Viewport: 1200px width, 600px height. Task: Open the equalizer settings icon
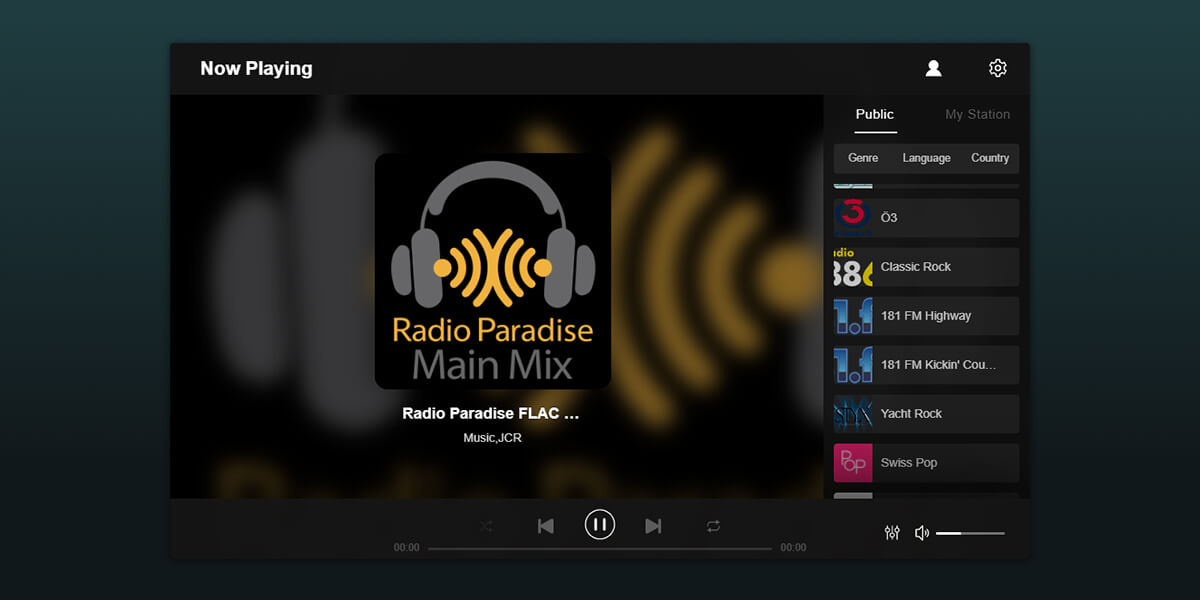pos(892,533)
